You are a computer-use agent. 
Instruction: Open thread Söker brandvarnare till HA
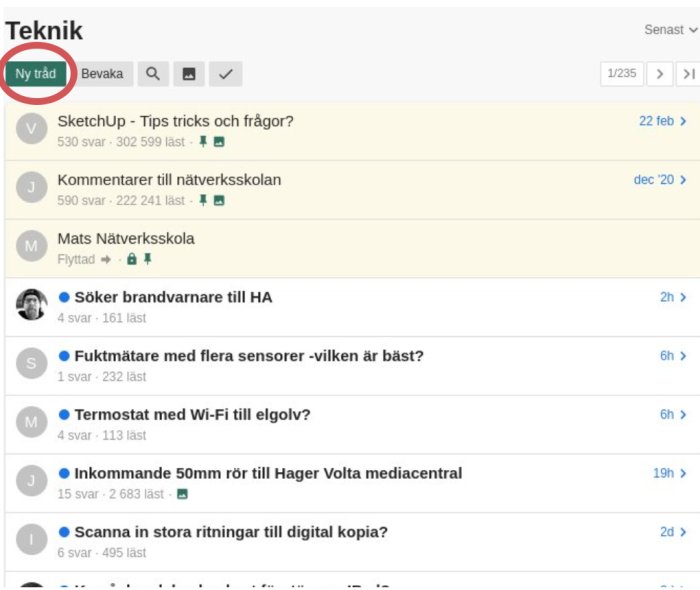point(173,297)
